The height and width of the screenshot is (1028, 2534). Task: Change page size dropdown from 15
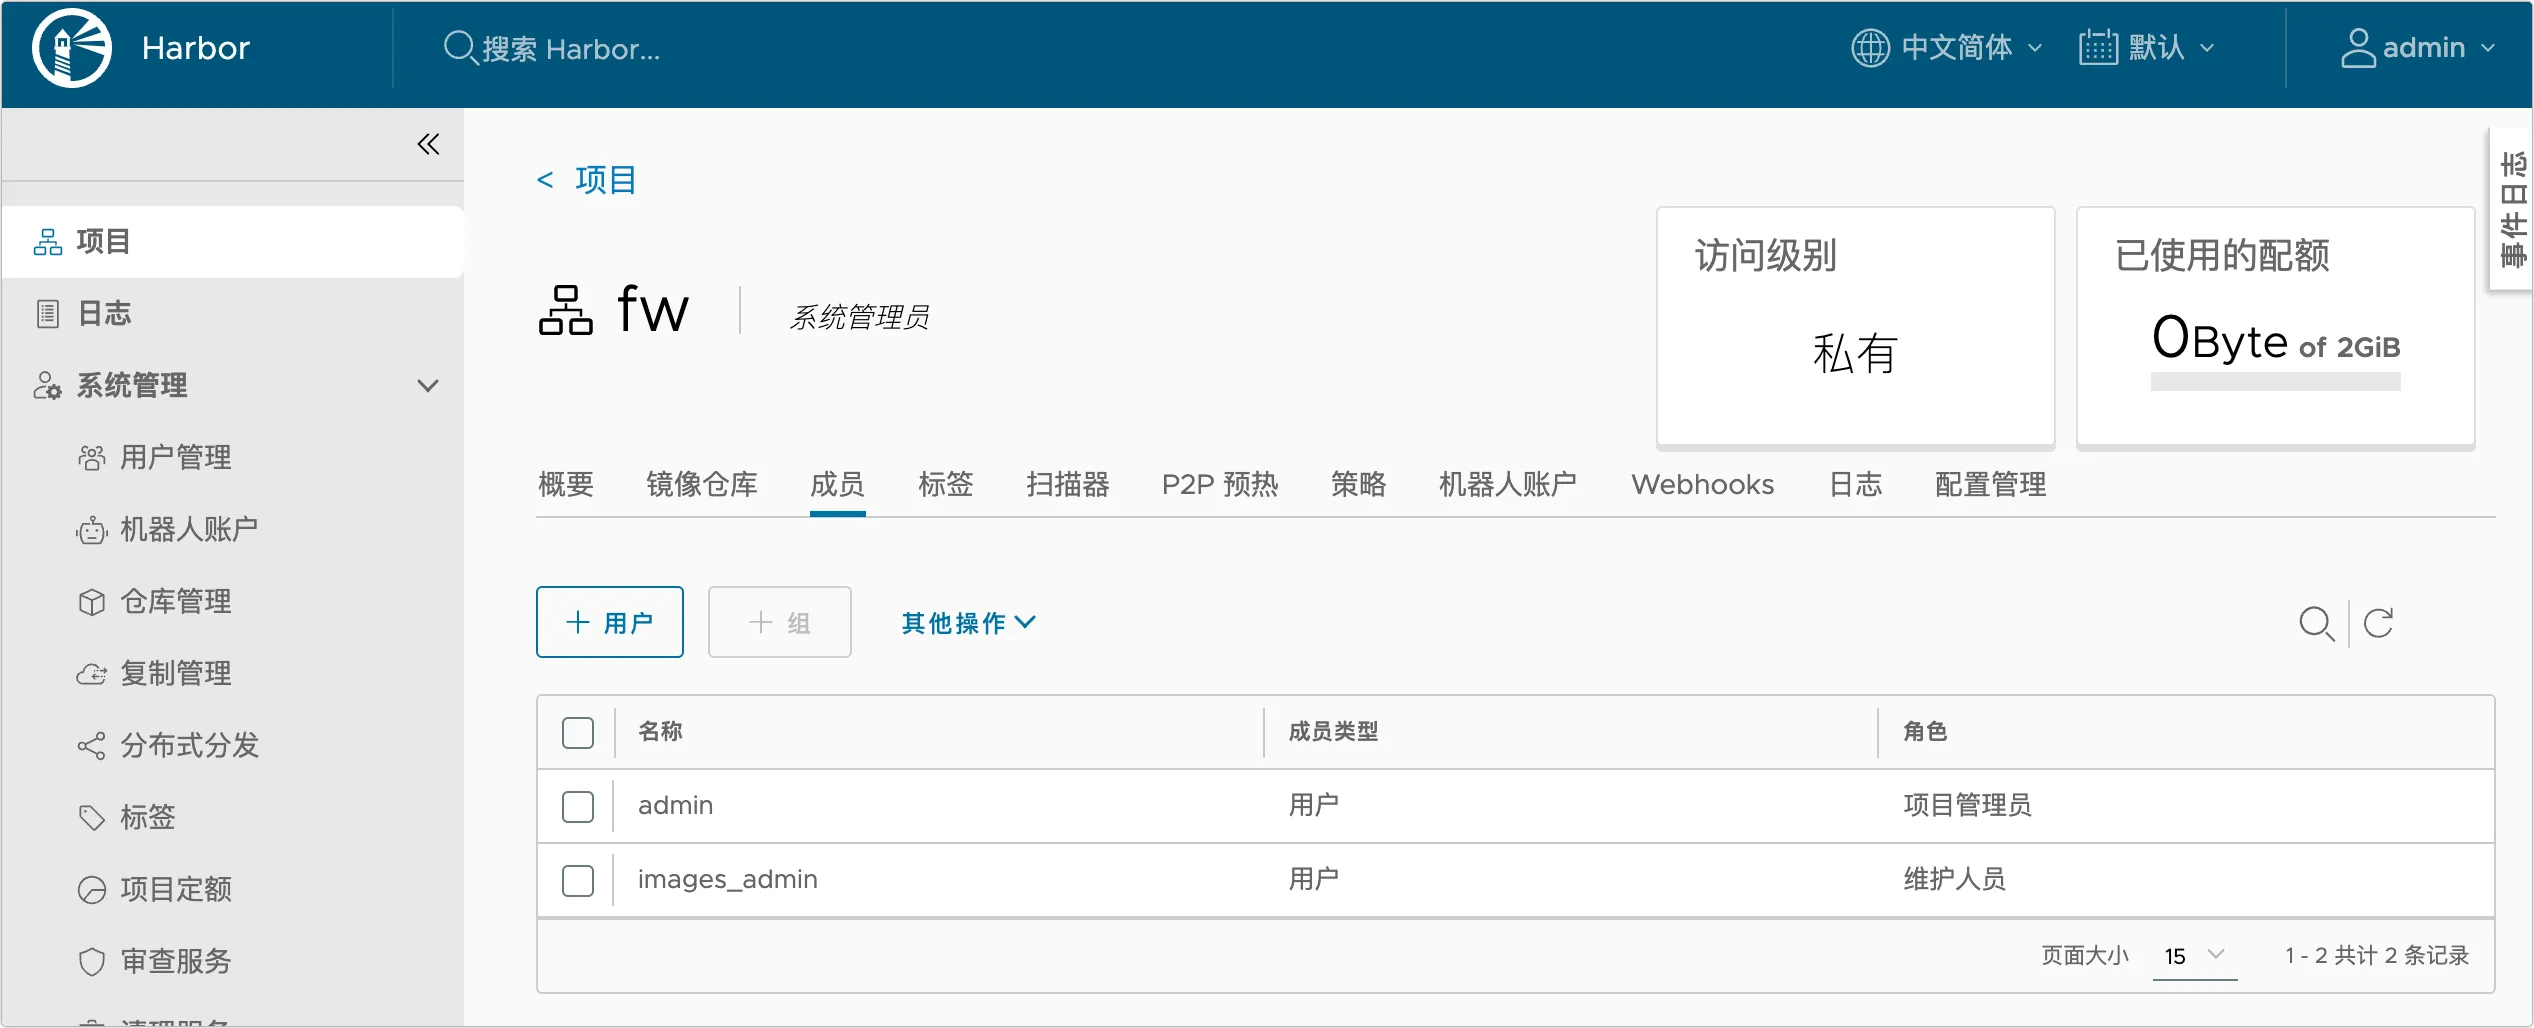(x=2195, y=956)
